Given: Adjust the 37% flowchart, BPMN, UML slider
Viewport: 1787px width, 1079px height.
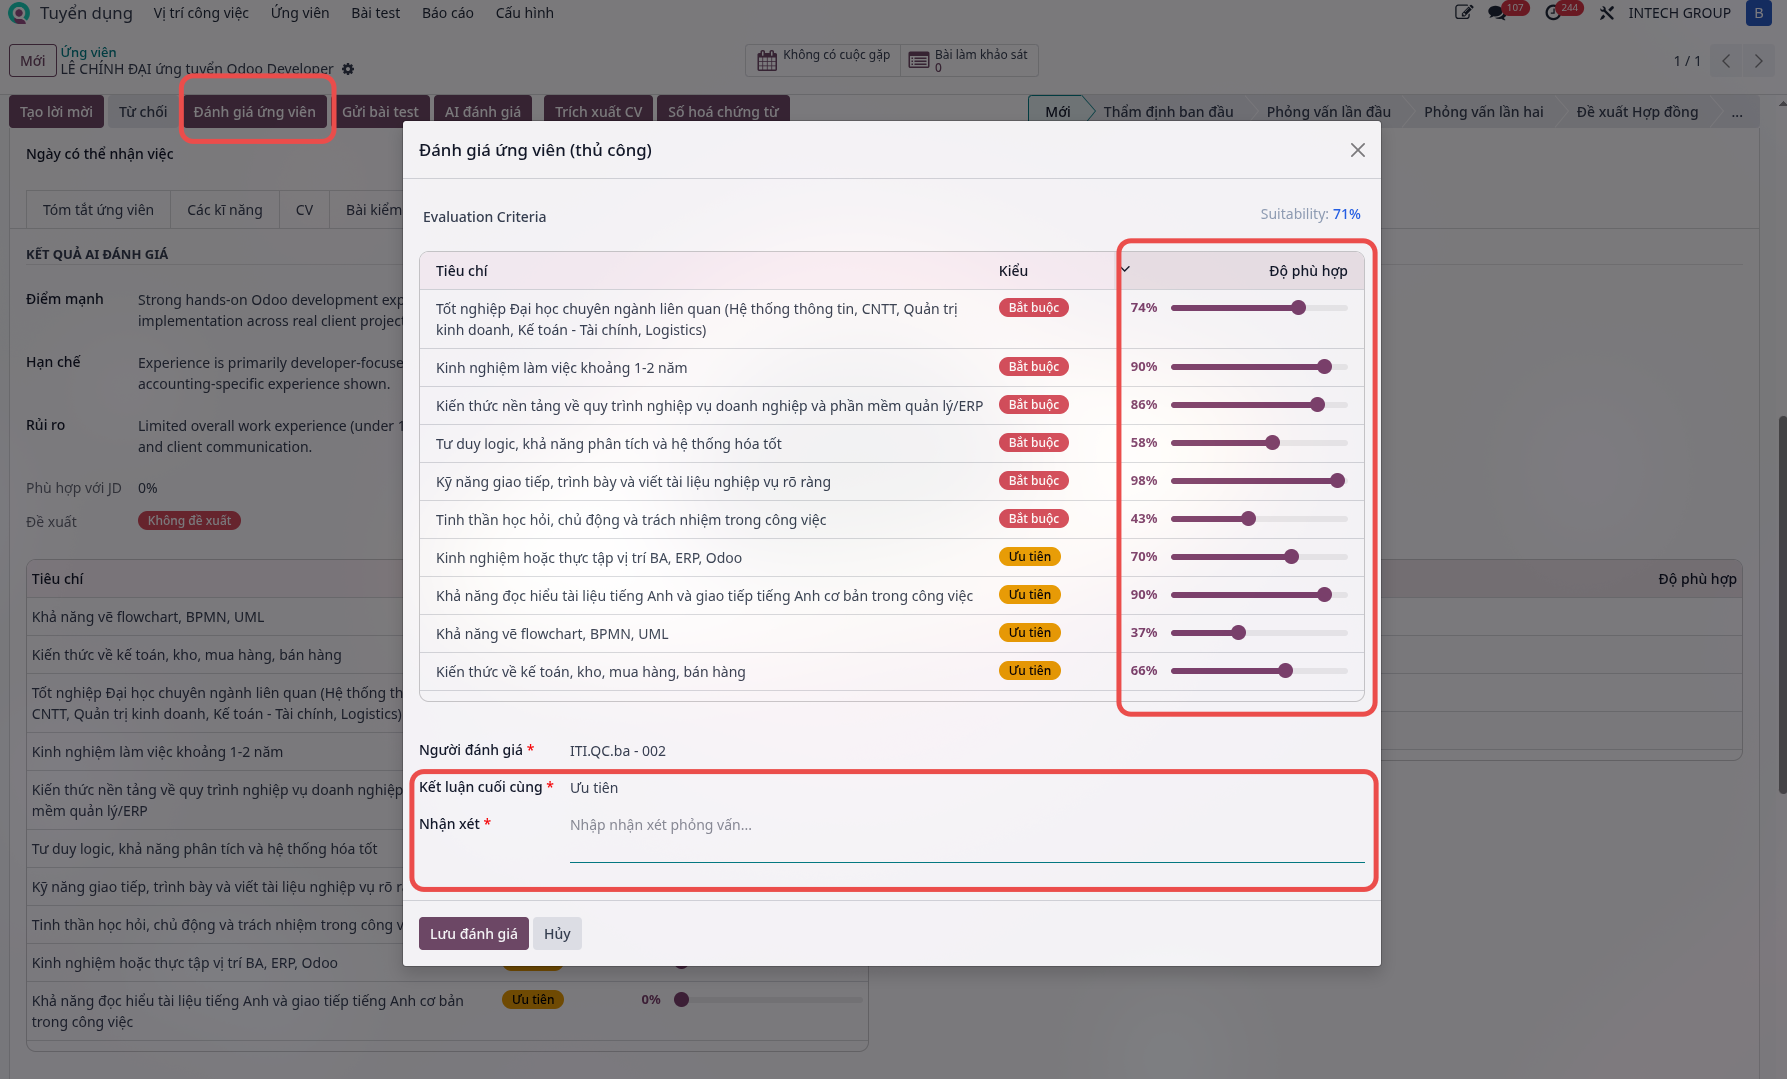Looking at the screenshot, I should pyautogui.click(x=1259, y=633).
